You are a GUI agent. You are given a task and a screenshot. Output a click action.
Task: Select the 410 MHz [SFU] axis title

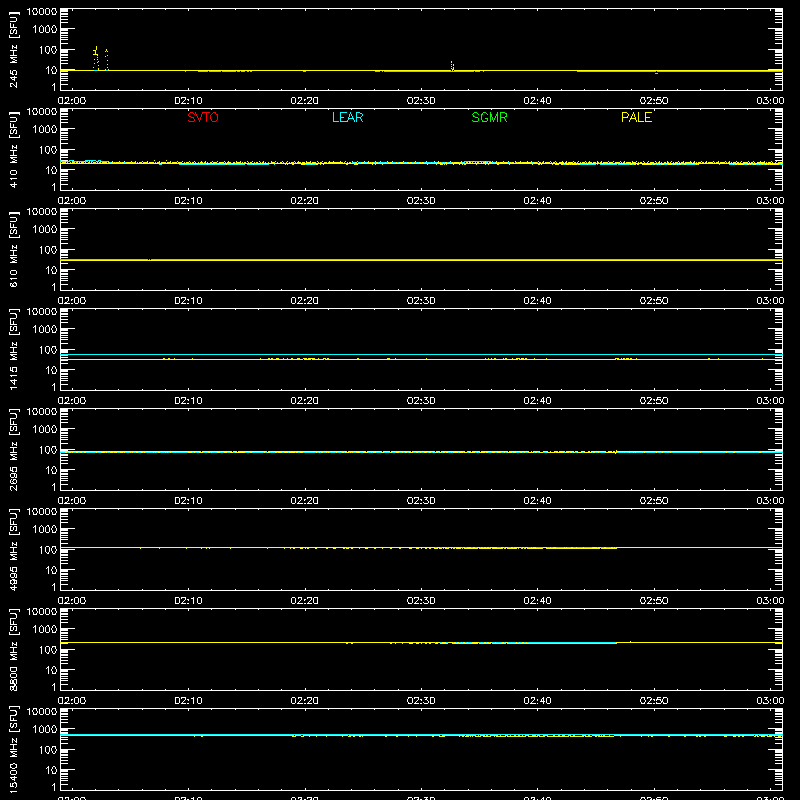point(14,149)
